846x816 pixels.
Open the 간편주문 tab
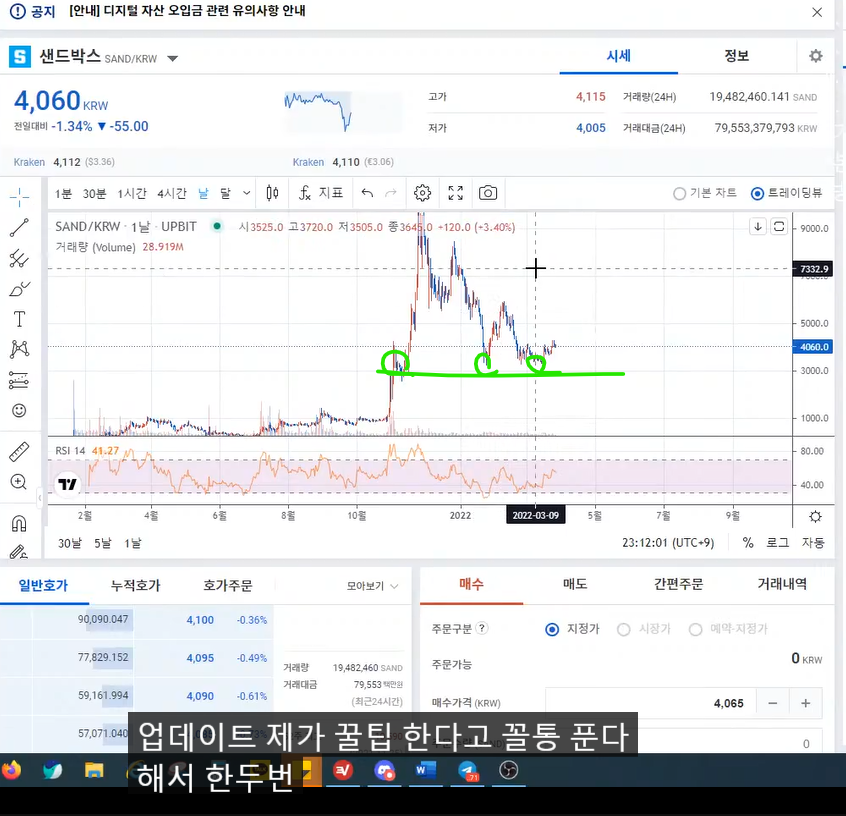(x=678, y=584)
